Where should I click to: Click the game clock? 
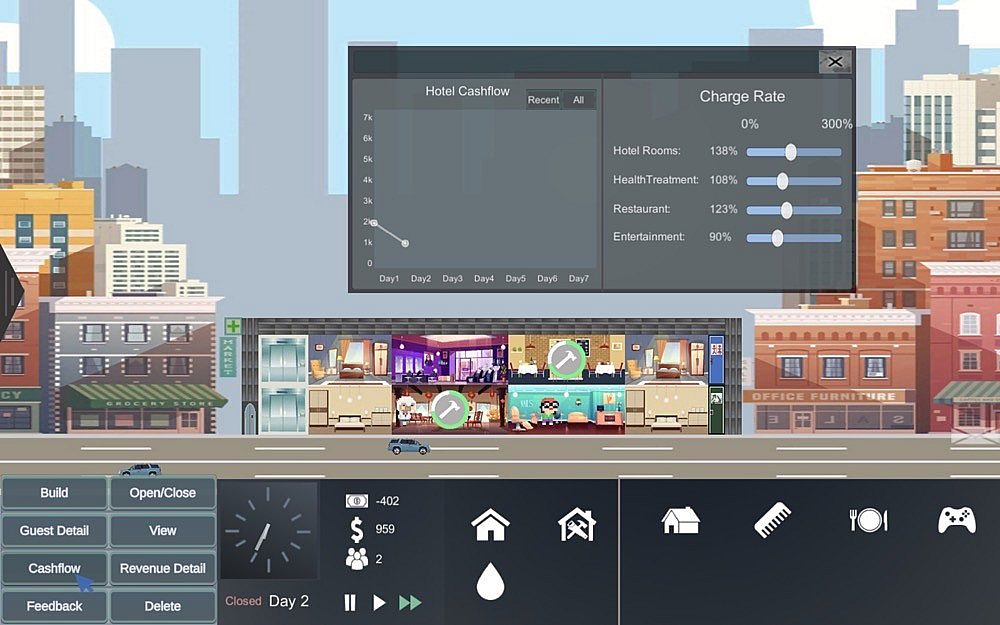coord(268,531)
